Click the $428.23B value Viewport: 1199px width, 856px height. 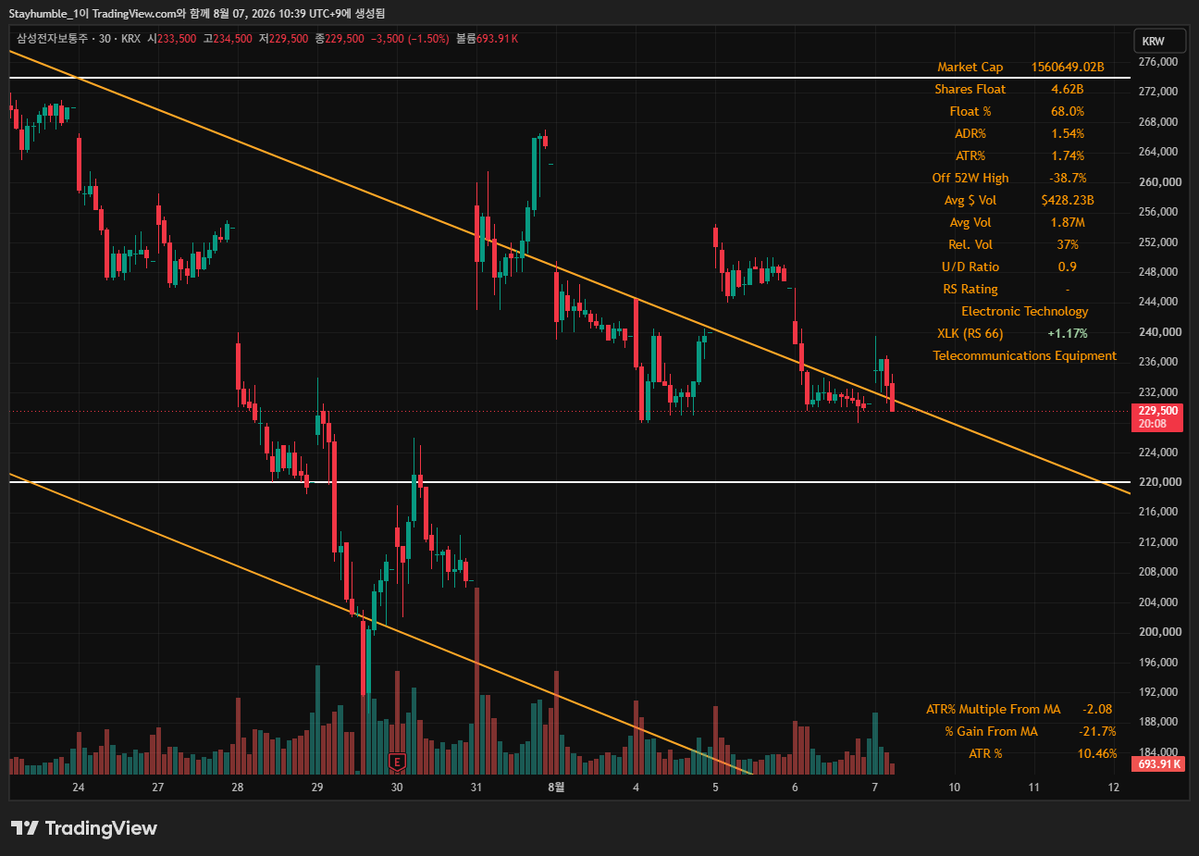coord(1067,200)
